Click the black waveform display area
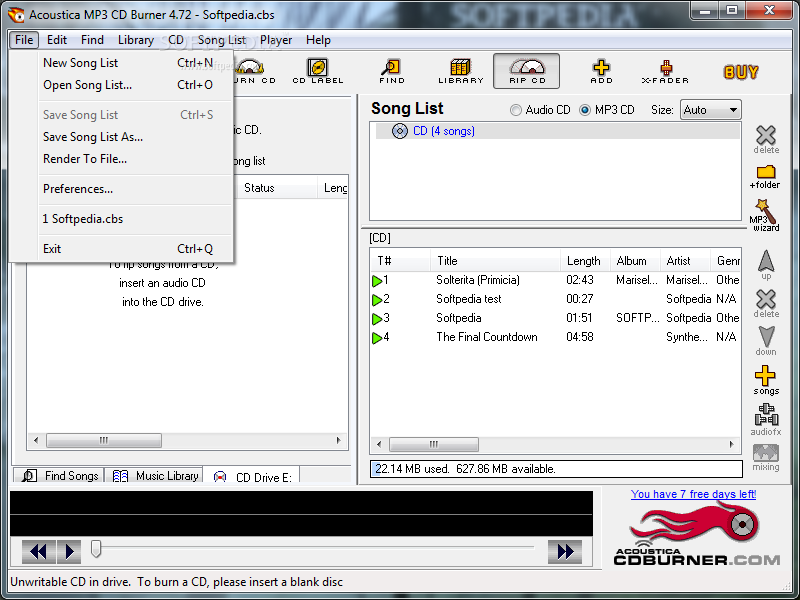 point(301,513)
